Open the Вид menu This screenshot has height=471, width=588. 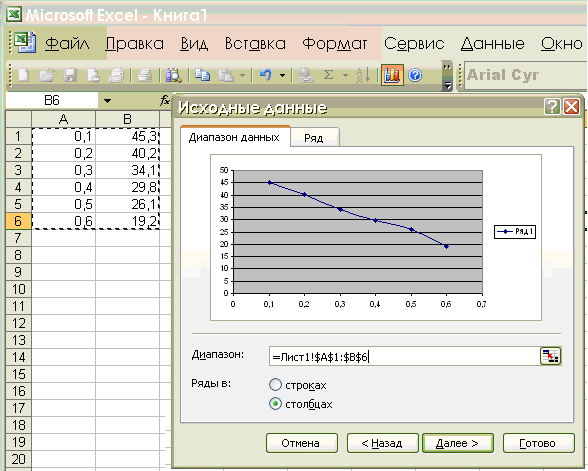pyautogui.click(x=194, y=44)
